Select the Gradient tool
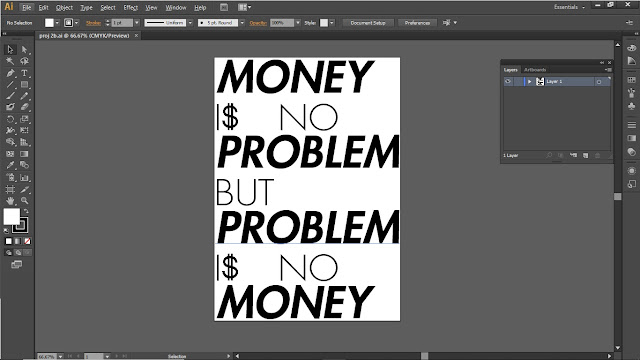 (x=24, y=154)
